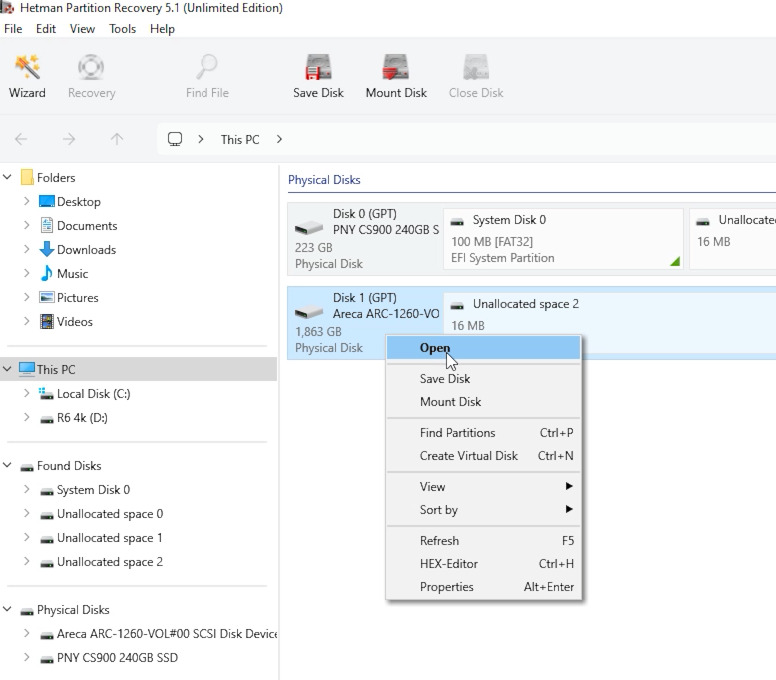Select Find Partitions in context menu
The width and height of the screenshot is (776, 680).
click(x=483, y=433)
